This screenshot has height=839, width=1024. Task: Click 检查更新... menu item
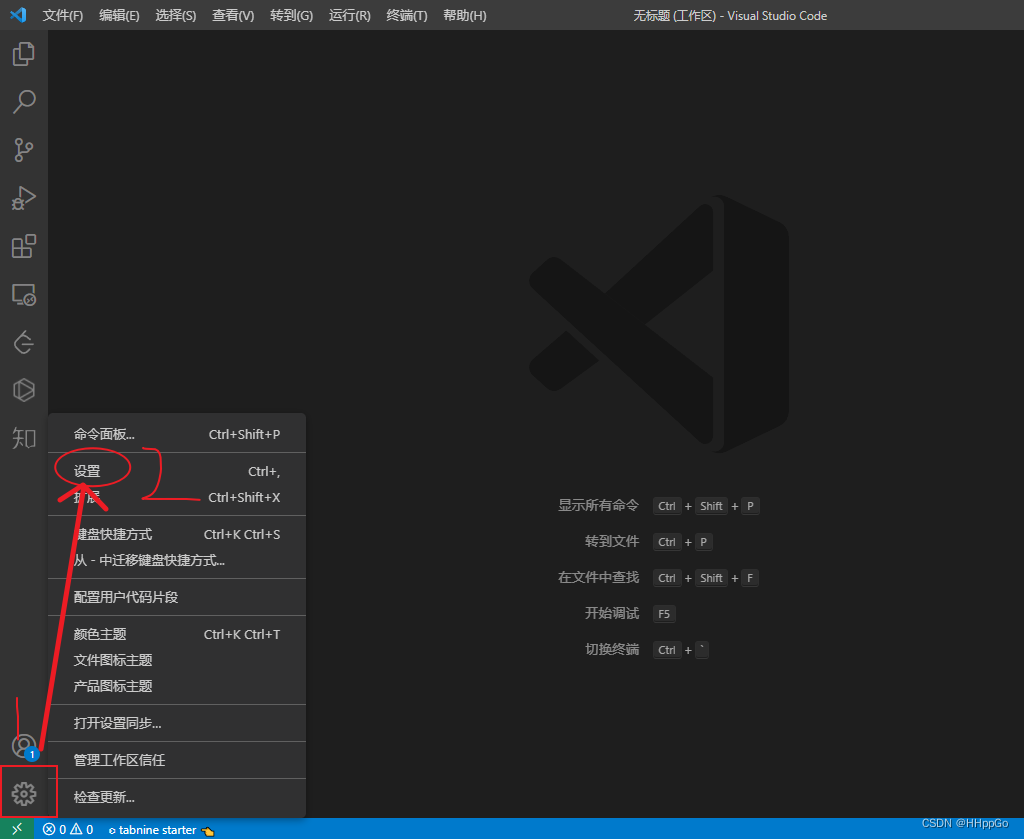[x=177, y=797]
